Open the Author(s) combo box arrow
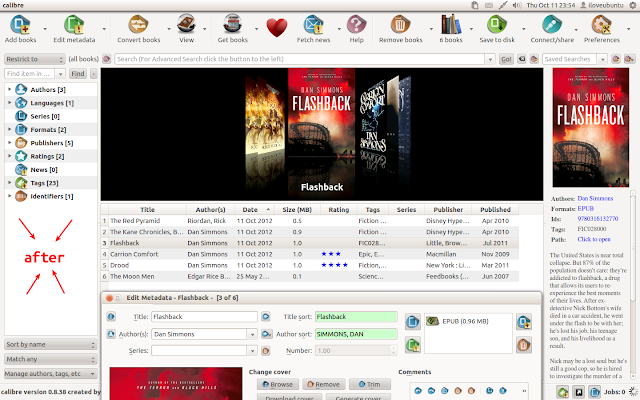The width and height of the screenshot is (640, 400). pos(253,335)
